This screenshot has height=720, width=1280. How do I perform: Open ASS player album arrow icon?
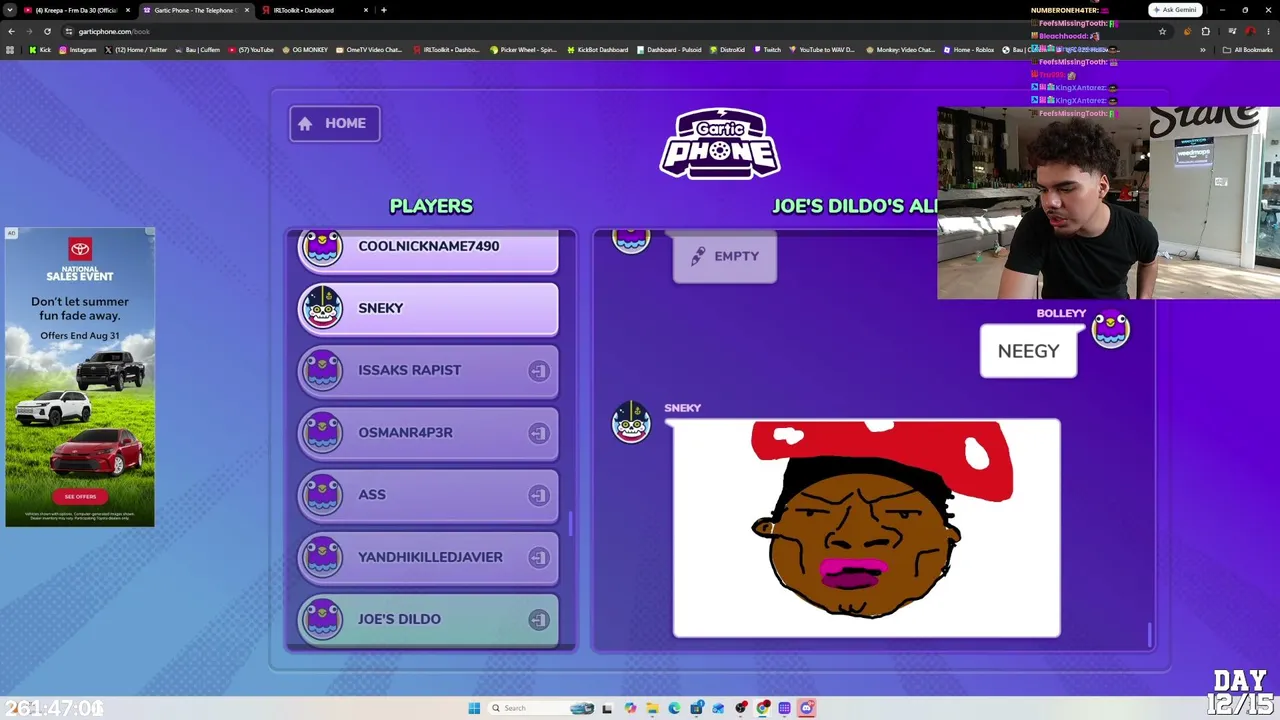click(x=539, y=495)
